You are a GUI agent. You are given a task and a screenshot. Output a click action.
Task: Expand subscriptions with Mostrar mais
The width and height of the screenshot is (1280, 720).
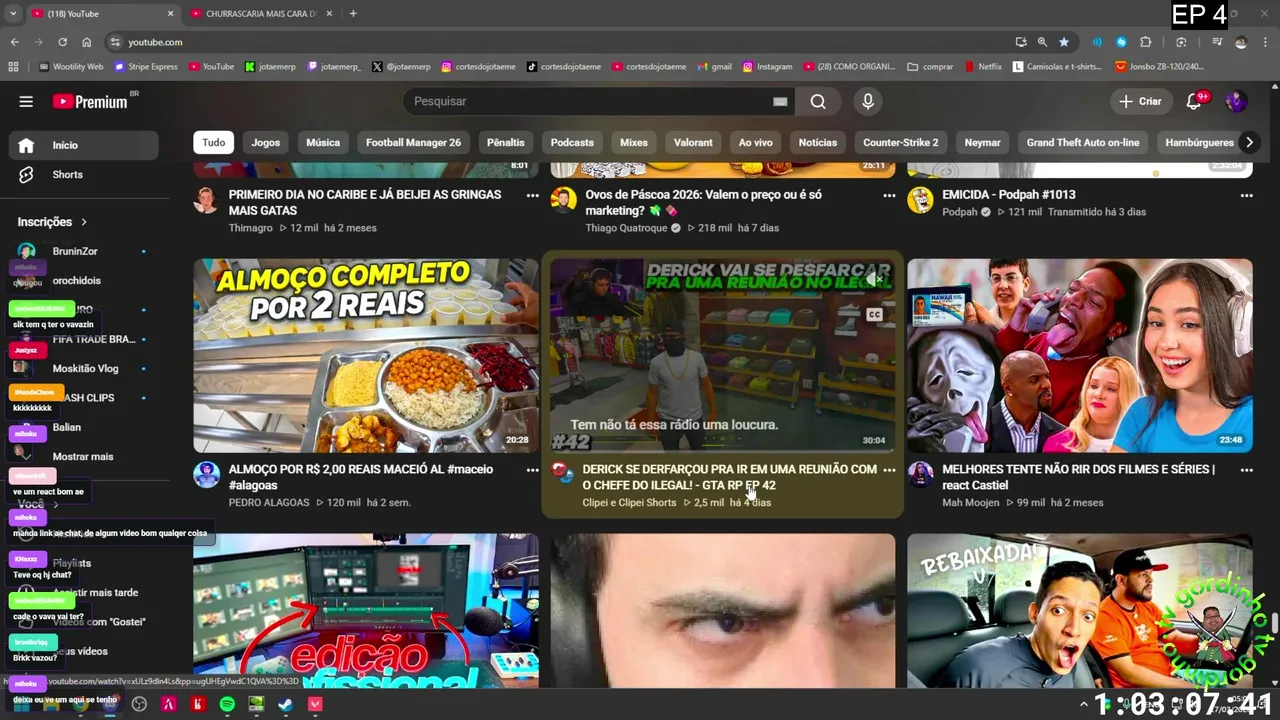point(83,456)
